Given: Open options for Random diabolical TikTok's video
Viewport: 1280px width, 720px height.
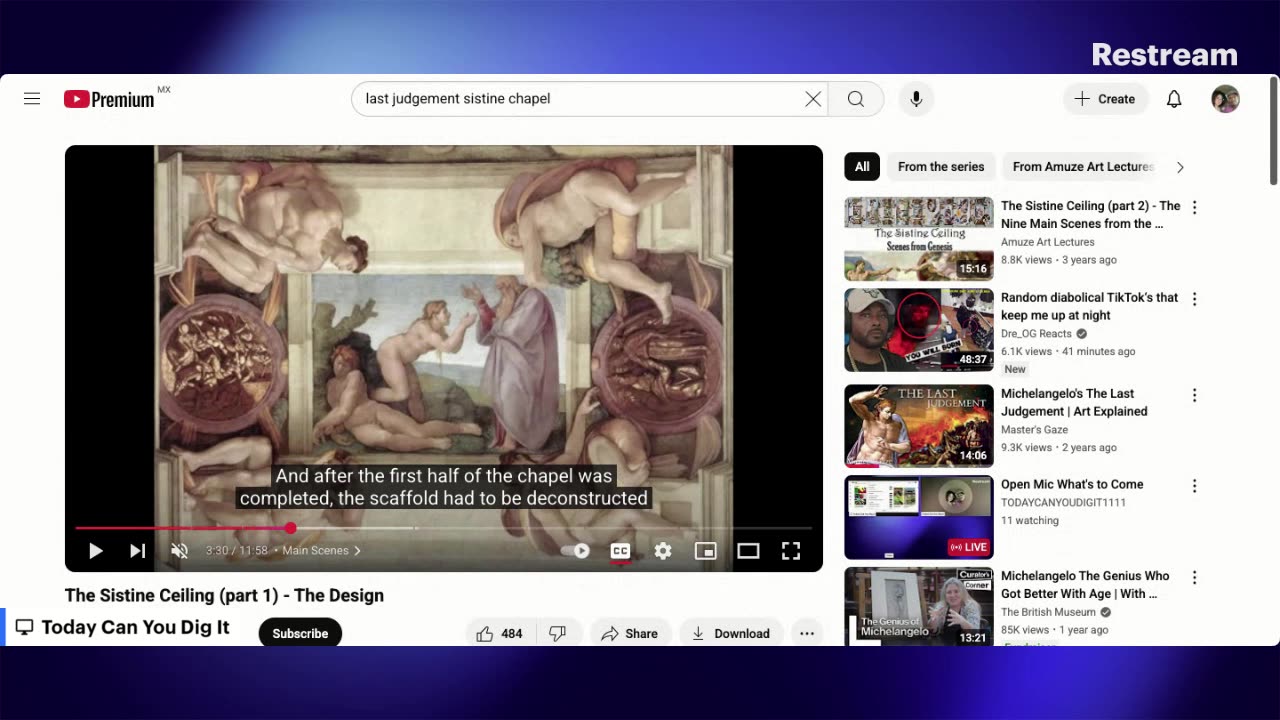Looking at the screenshot, I should click(1194, 299).
